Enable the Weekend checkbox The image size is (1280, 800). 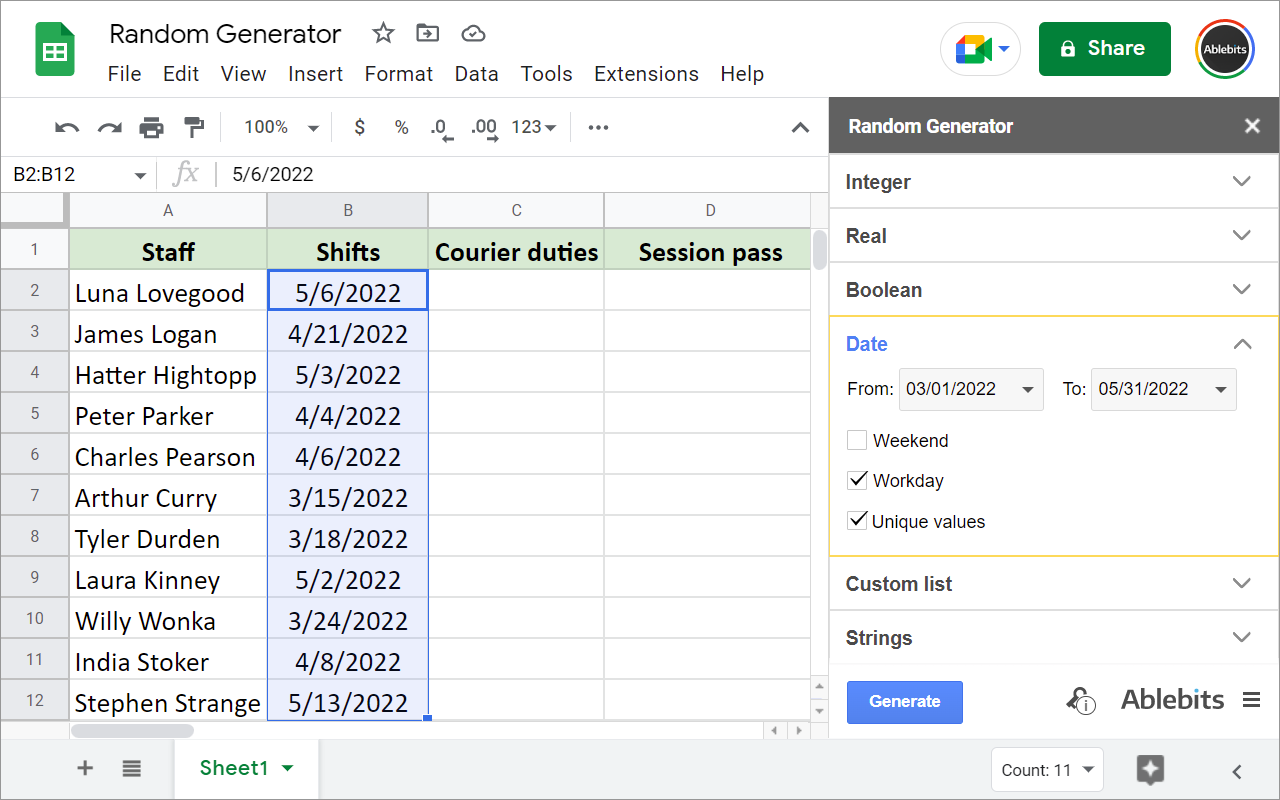857,440
